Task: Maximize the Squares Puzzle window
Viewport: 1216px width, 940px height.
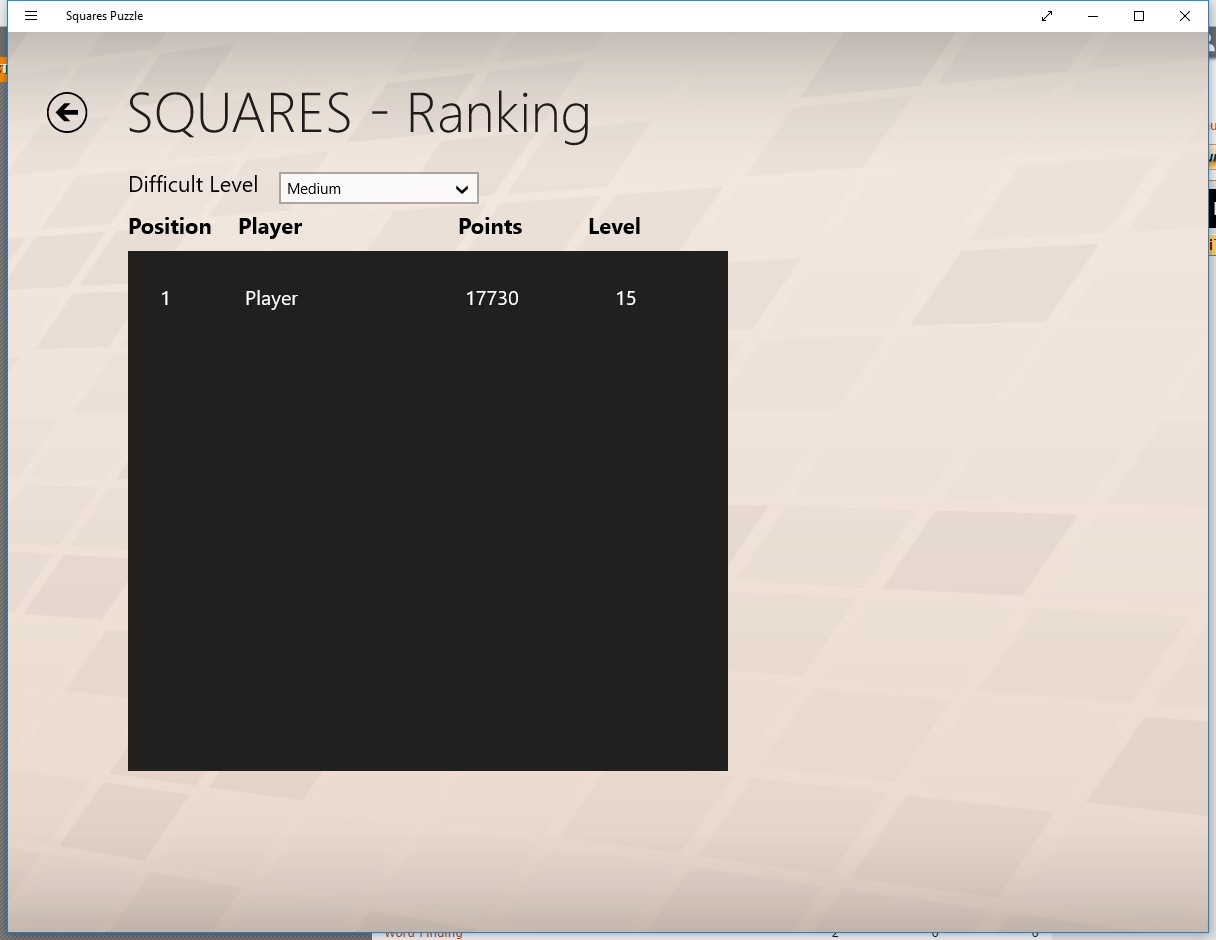Action: click(x=1139, y=16)
